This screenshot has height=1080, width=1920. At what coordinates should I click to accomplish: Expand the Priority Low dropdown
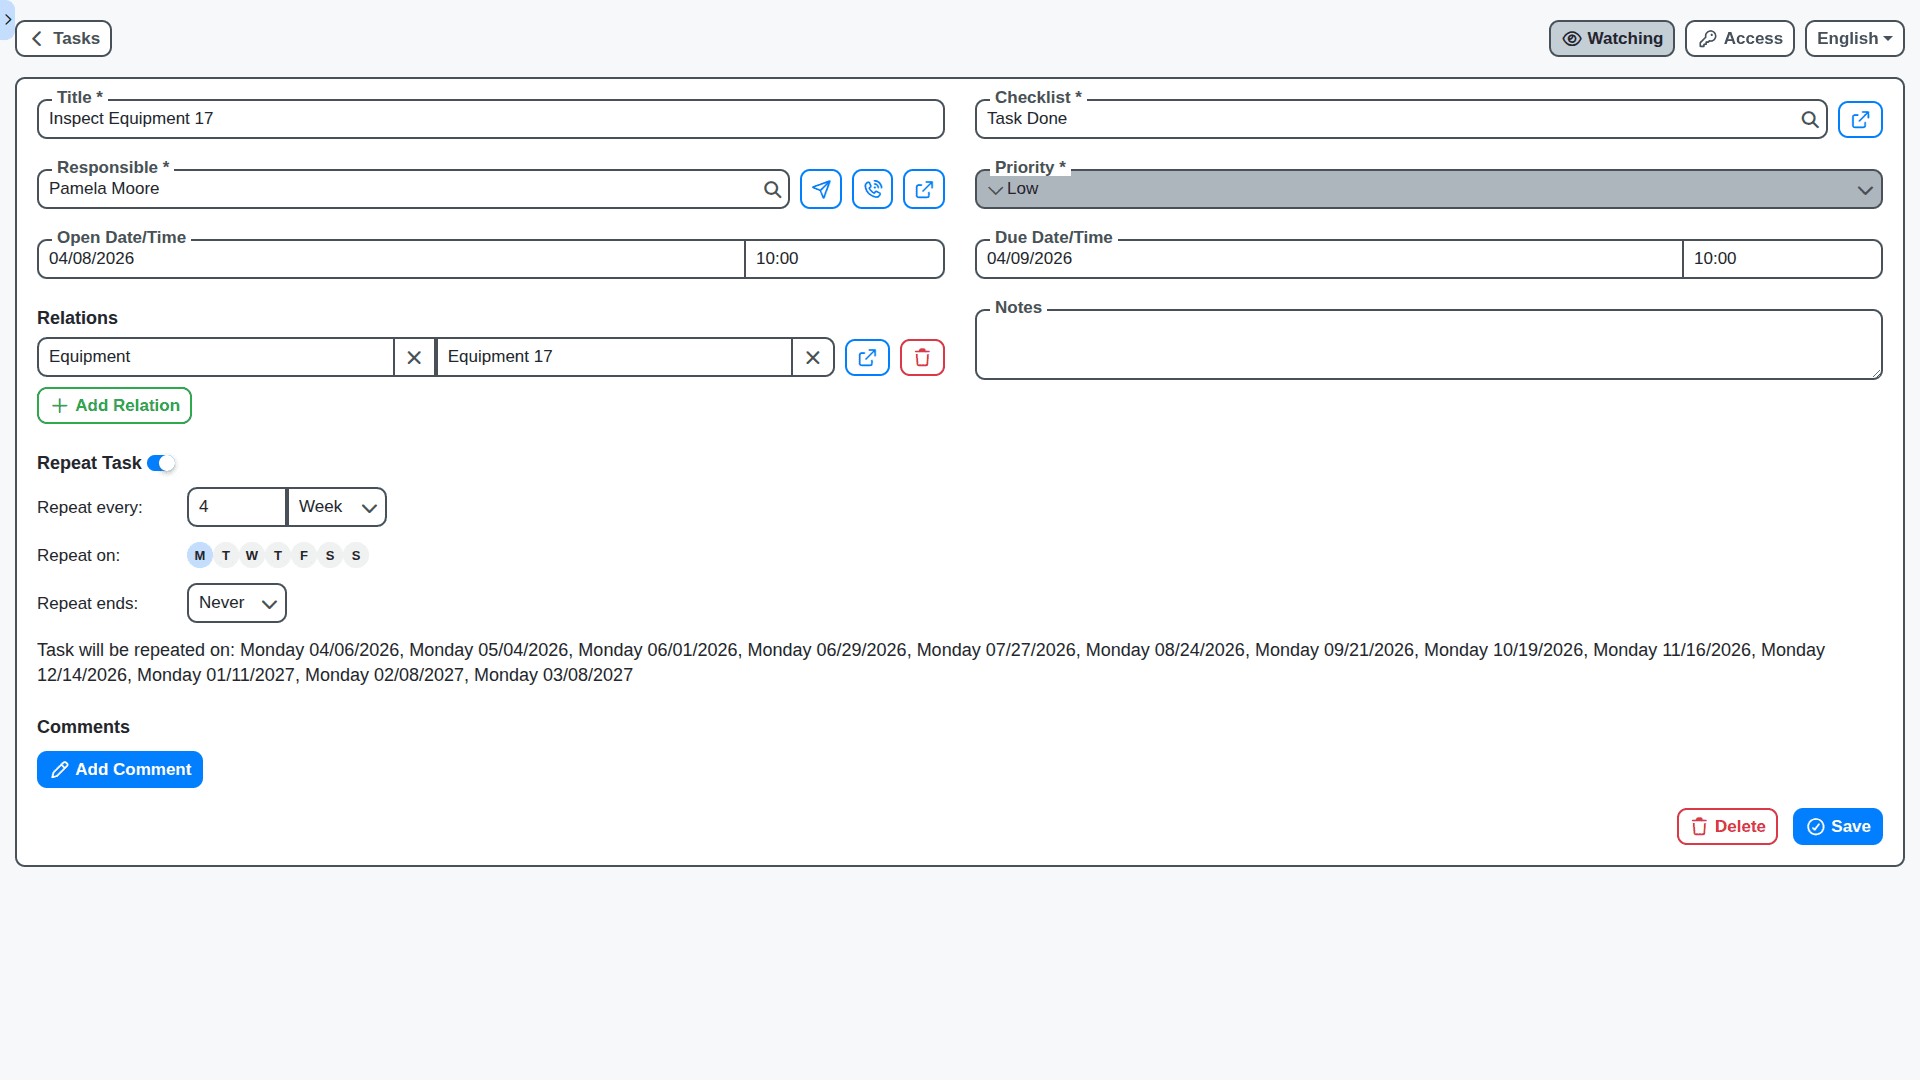pos(1428,189)
